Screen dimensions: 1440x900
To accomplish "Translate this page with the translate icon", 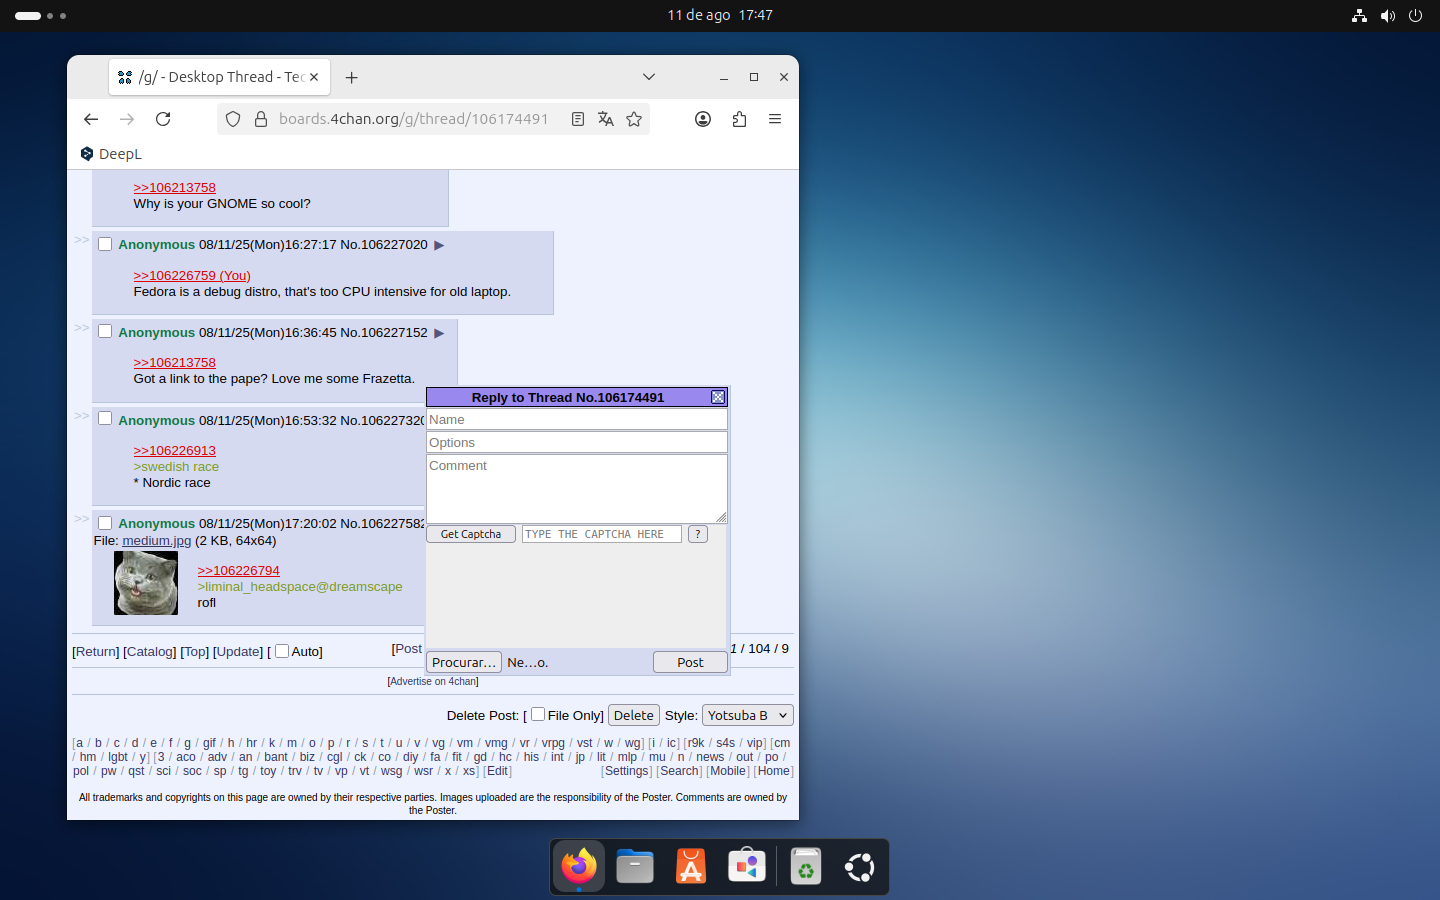I will (x=606, y=119).
